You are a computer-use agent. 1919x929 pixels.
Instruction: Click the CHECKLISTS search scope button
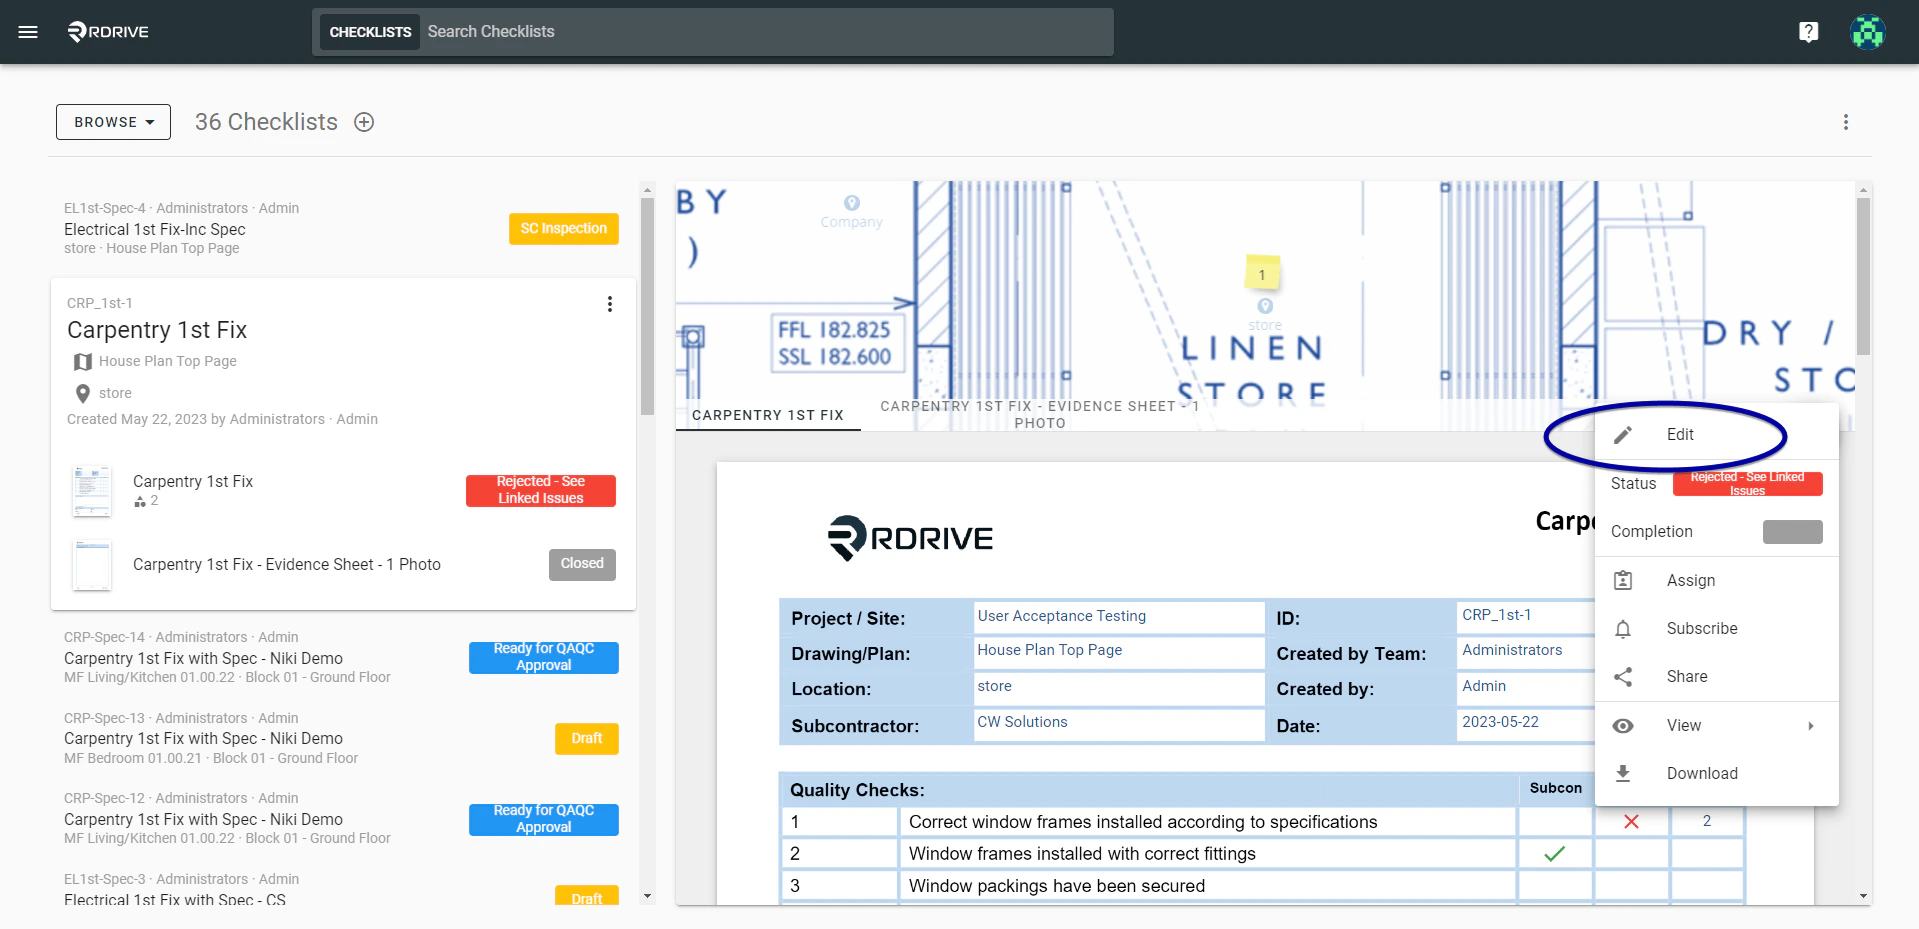pos(370,32)
